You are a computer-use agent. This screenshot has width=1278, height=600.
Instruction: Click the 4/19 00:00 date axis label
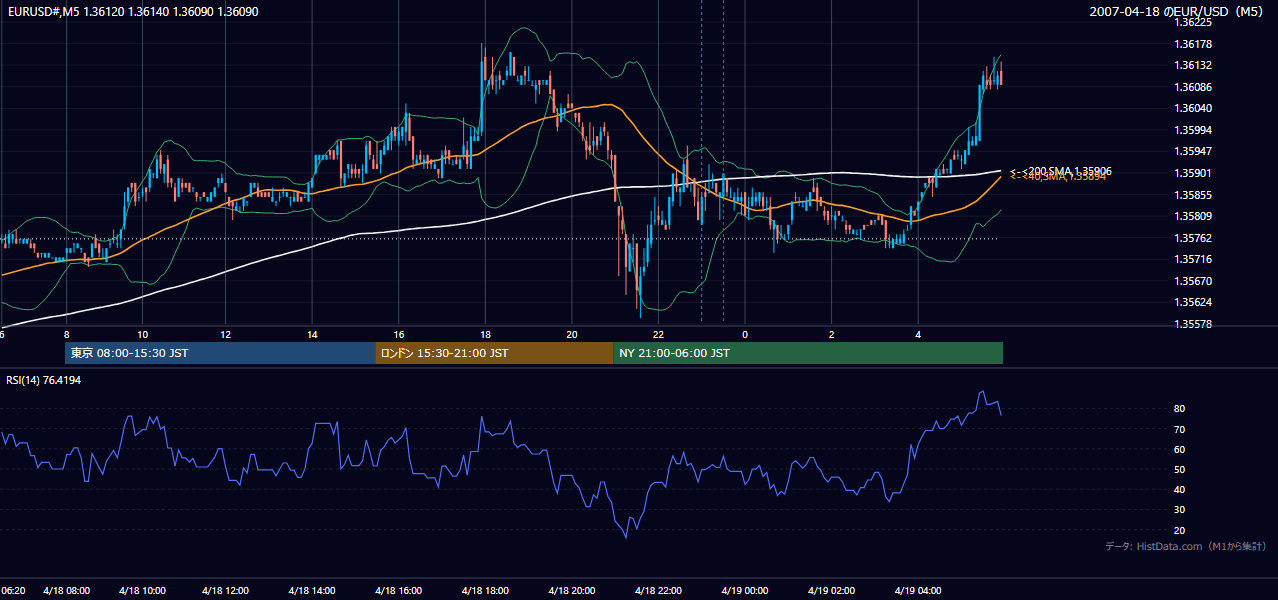coord(743,591)
